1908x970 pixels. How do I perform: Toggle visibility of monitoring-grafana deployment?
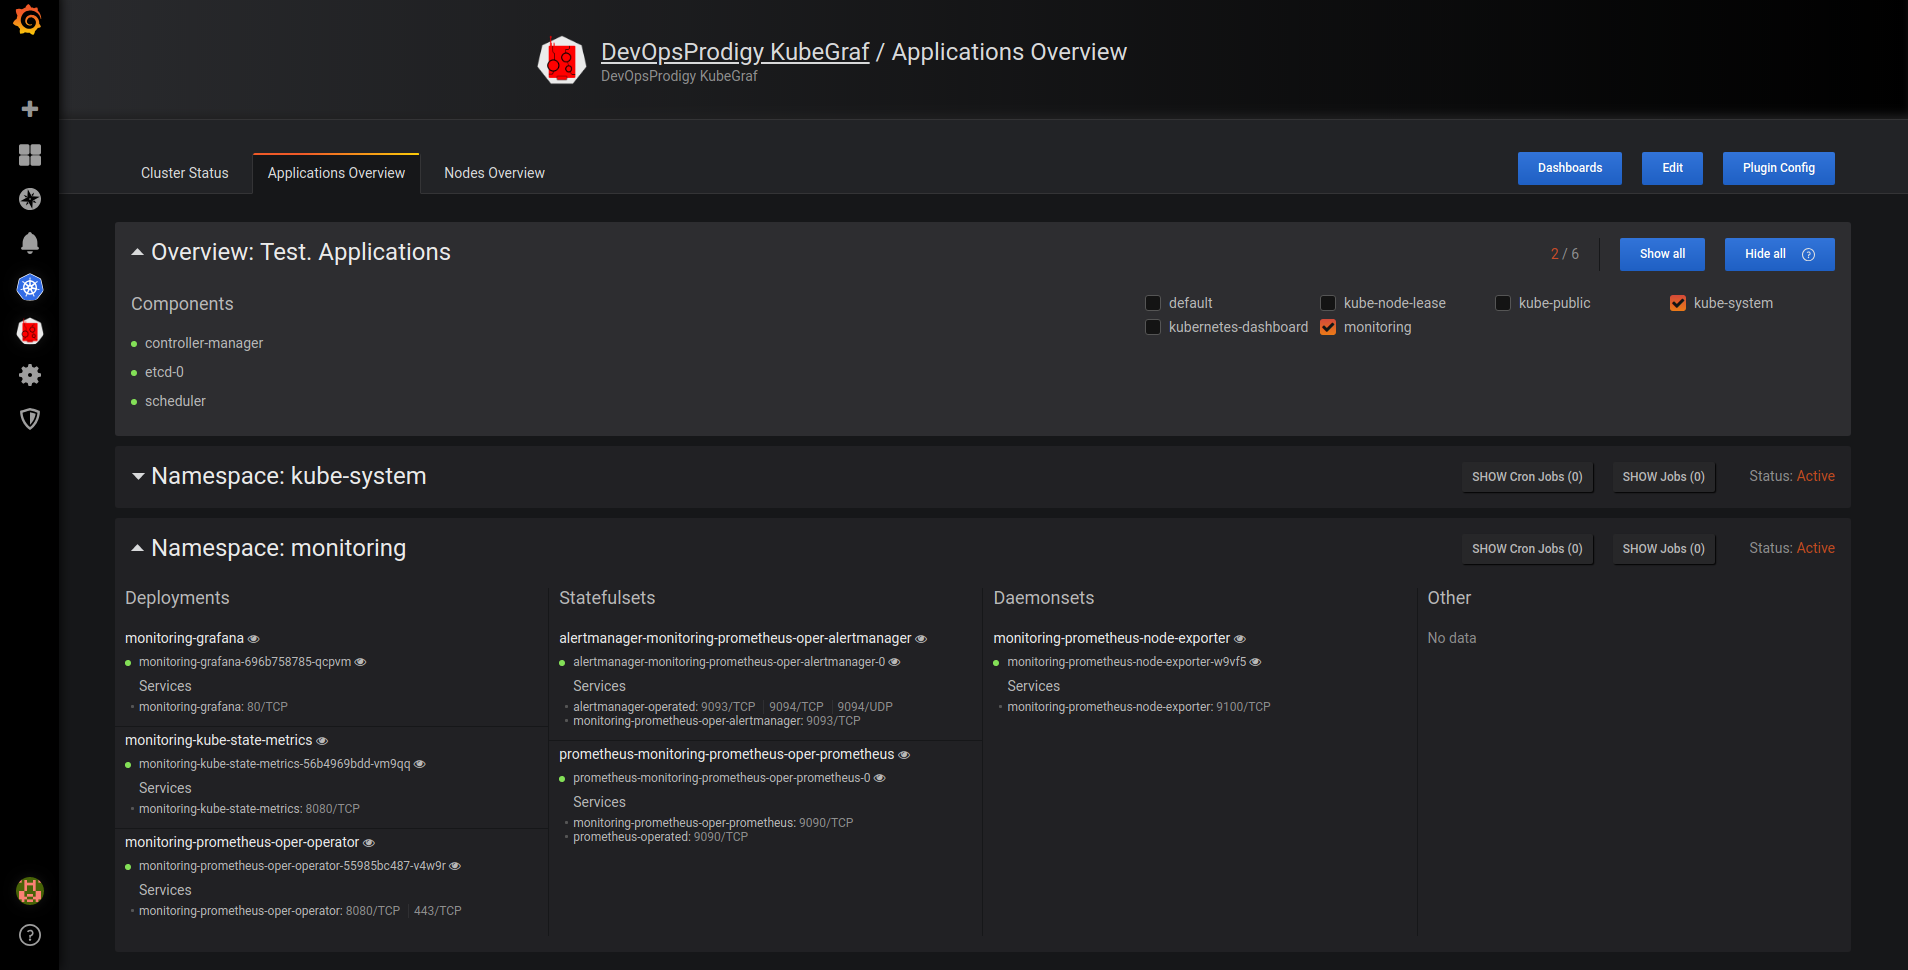[254, 638]
